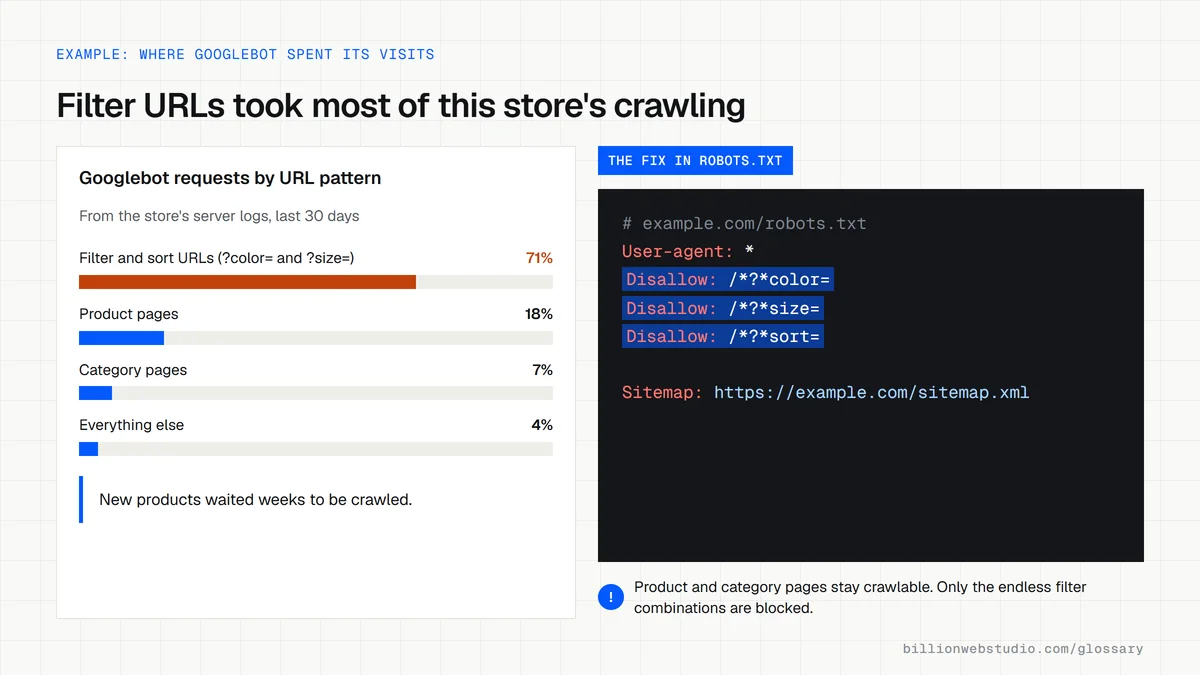Image resolution: width=1200 pixels, height=675 pixels.
Task: Click the billionwebstudio.com/glossary link
Action: tap(1023, 649)
